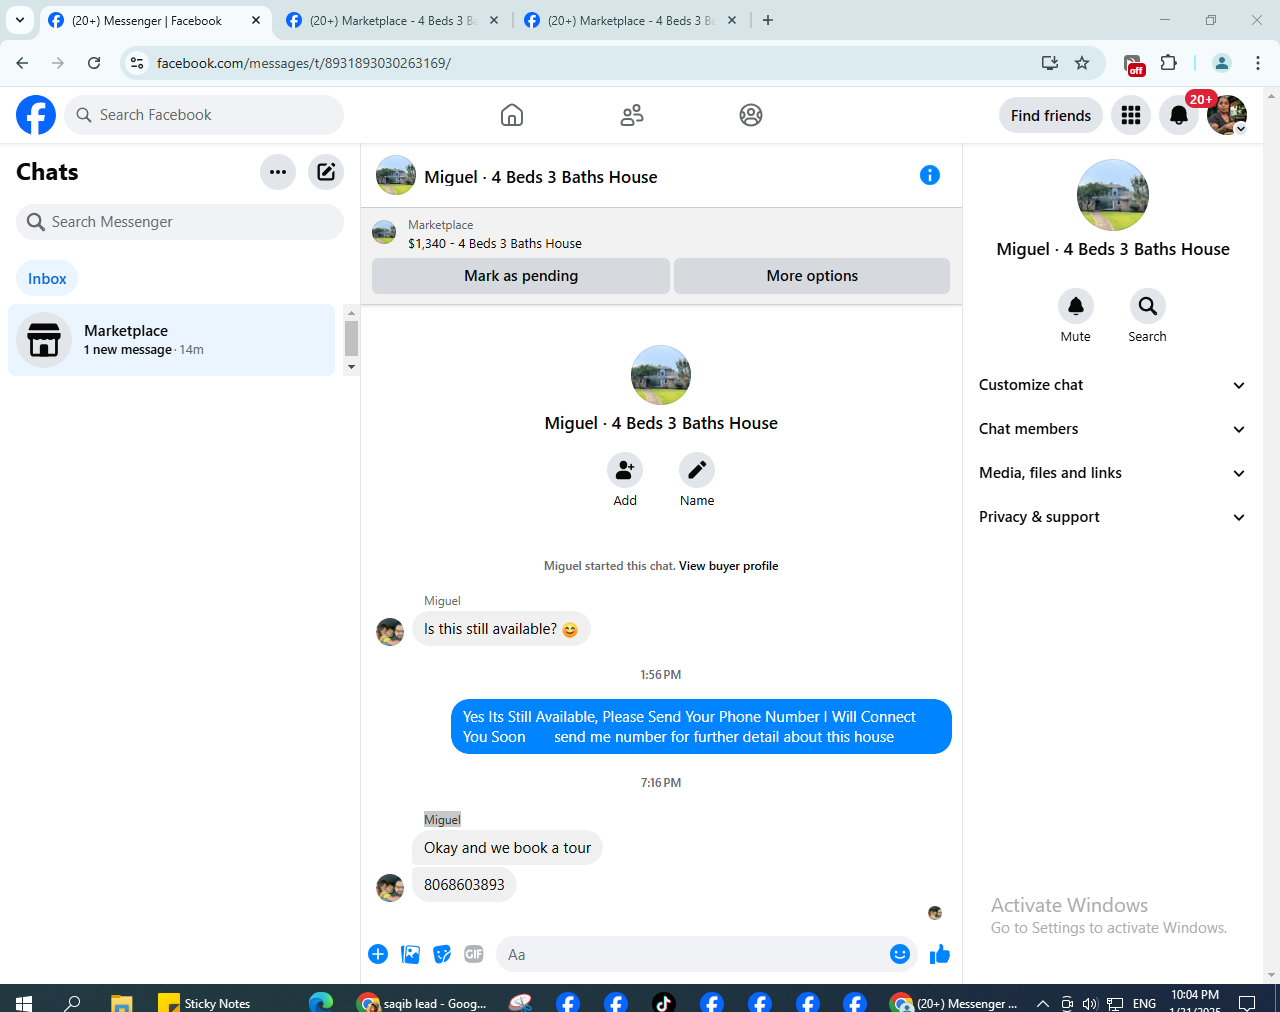Open Windows Start menu

(24, 1001)
